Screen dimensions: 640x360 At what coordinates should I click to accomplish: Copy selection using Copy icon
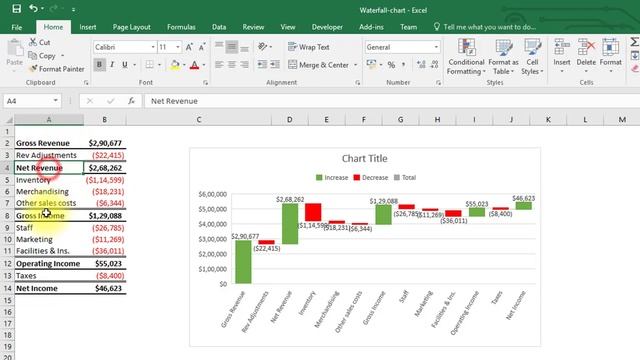[33, 56]
